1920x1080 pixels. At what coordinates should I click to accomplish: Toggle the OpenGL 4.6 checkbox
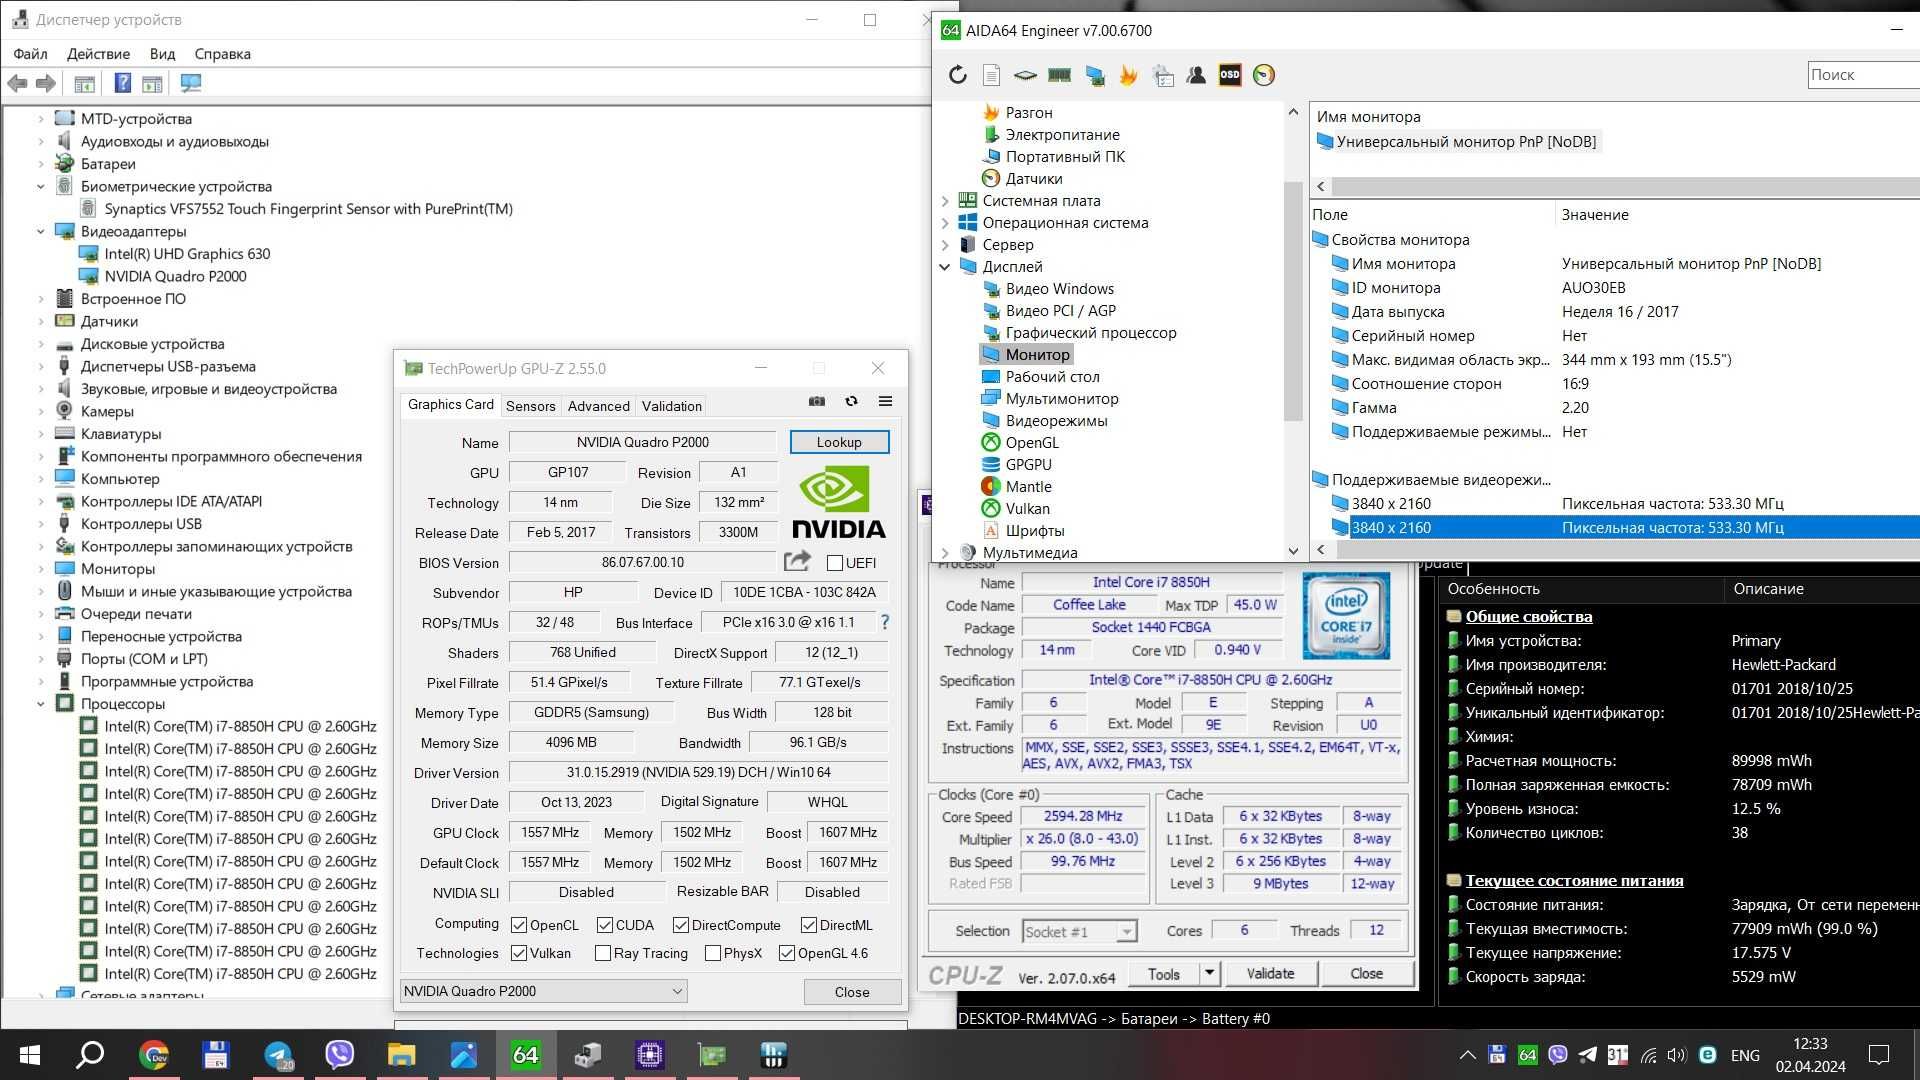(787, 953)
